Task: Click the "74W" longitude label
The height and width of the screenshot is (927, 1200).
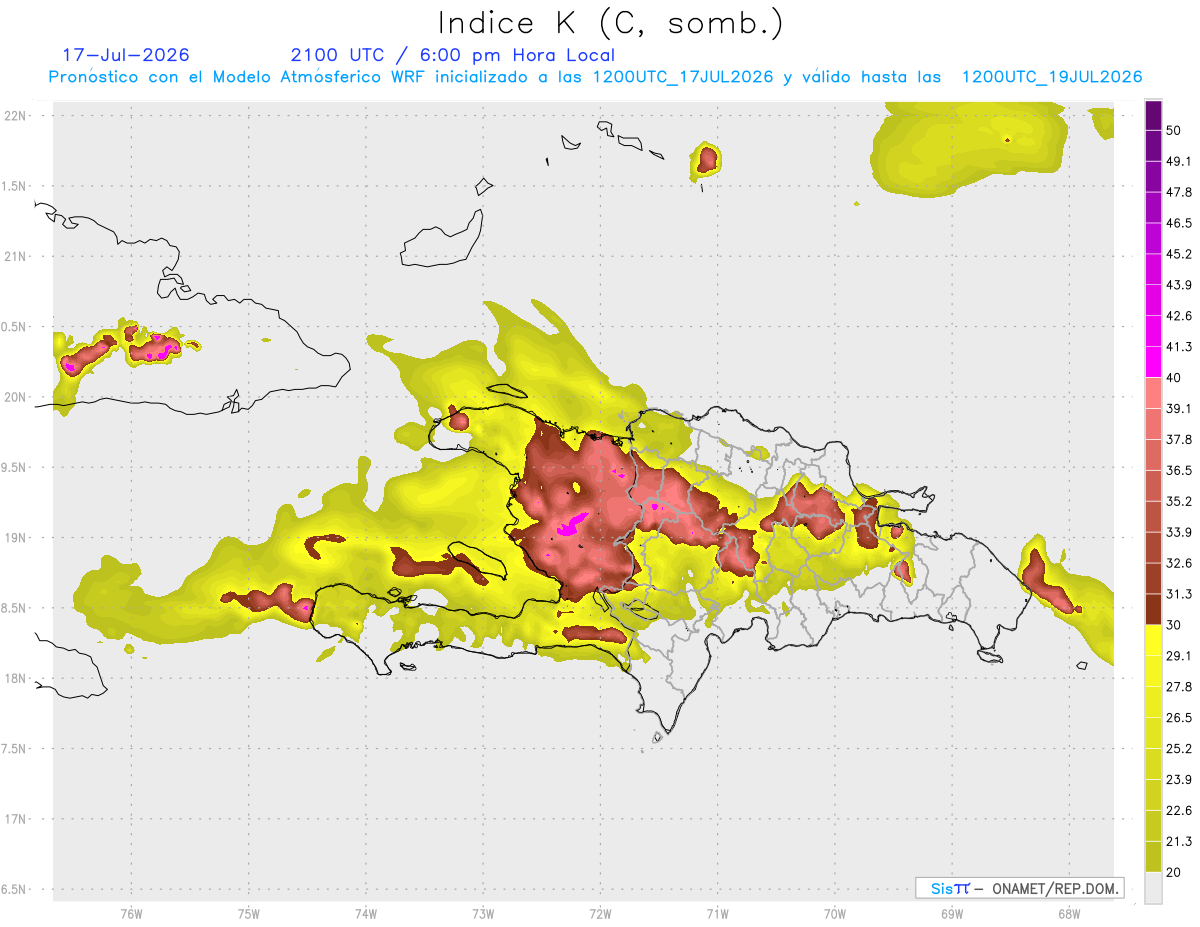Action: click(365, 914)
